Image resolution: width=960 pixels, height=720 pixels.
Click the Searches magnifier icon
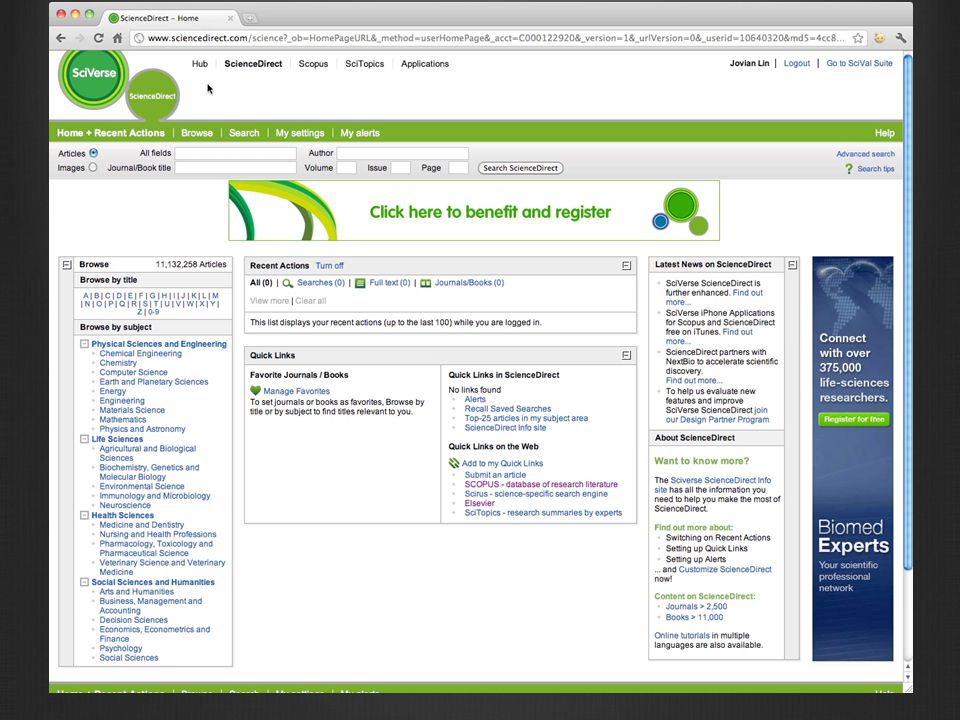[x=288, y=283]
